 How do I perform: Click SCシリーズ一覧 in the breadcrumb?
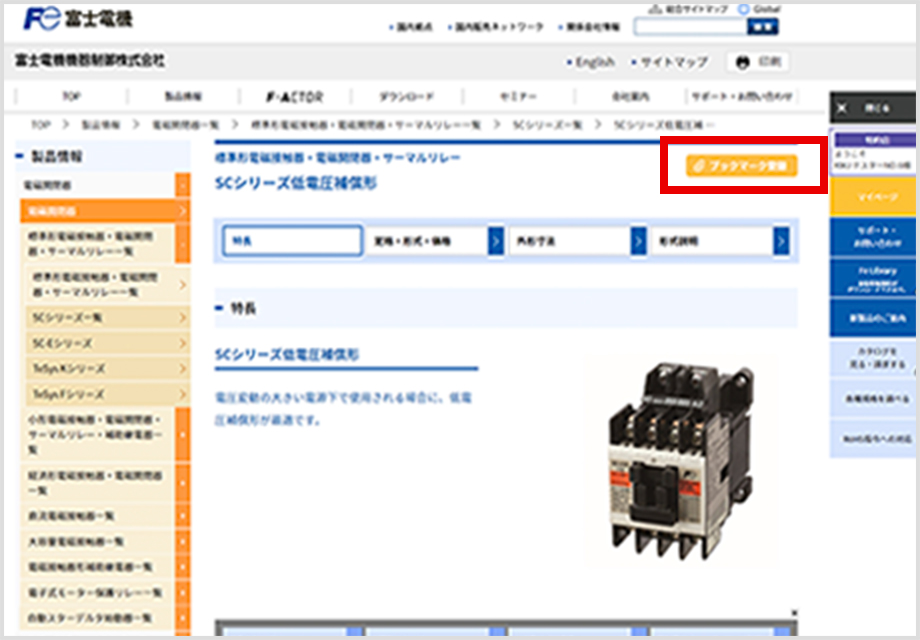pyautogui.click(x=547, y=125)
